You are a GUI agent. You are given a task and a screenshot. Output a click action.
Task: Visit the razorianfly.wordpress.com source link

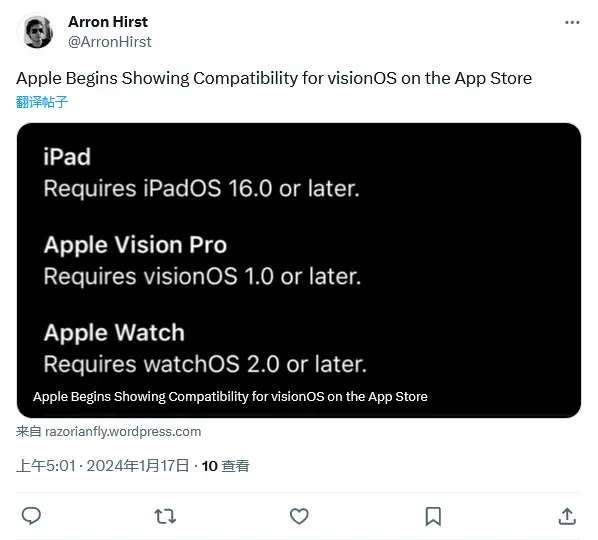(123, 431)
